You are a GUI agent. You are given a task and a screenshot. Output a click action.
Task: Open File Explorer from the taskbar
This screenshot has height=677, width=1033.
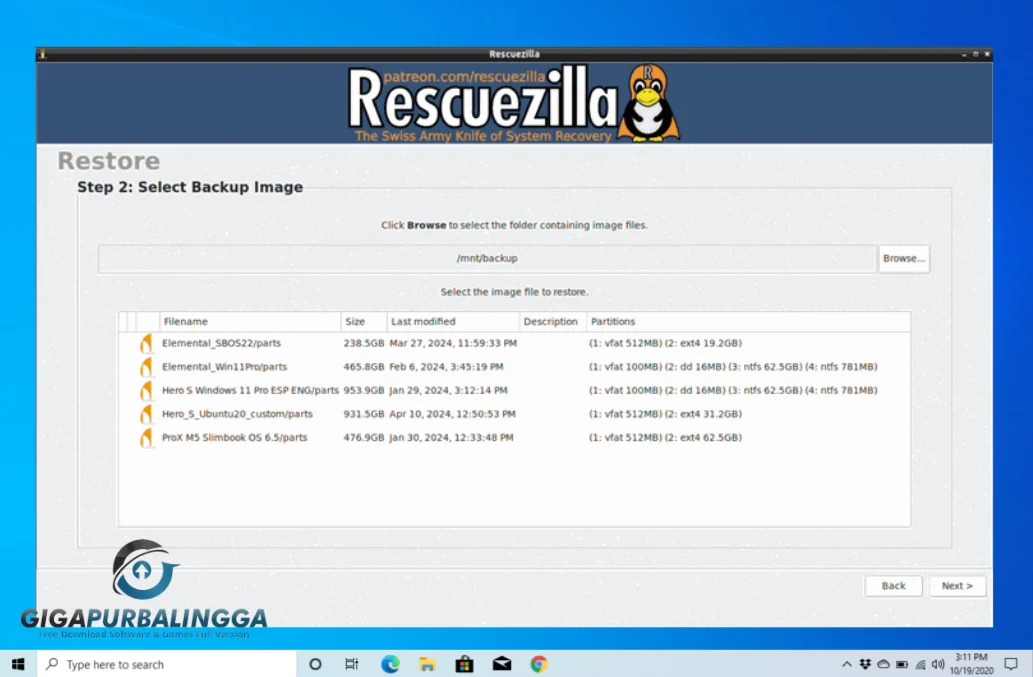tap(427, 664)
